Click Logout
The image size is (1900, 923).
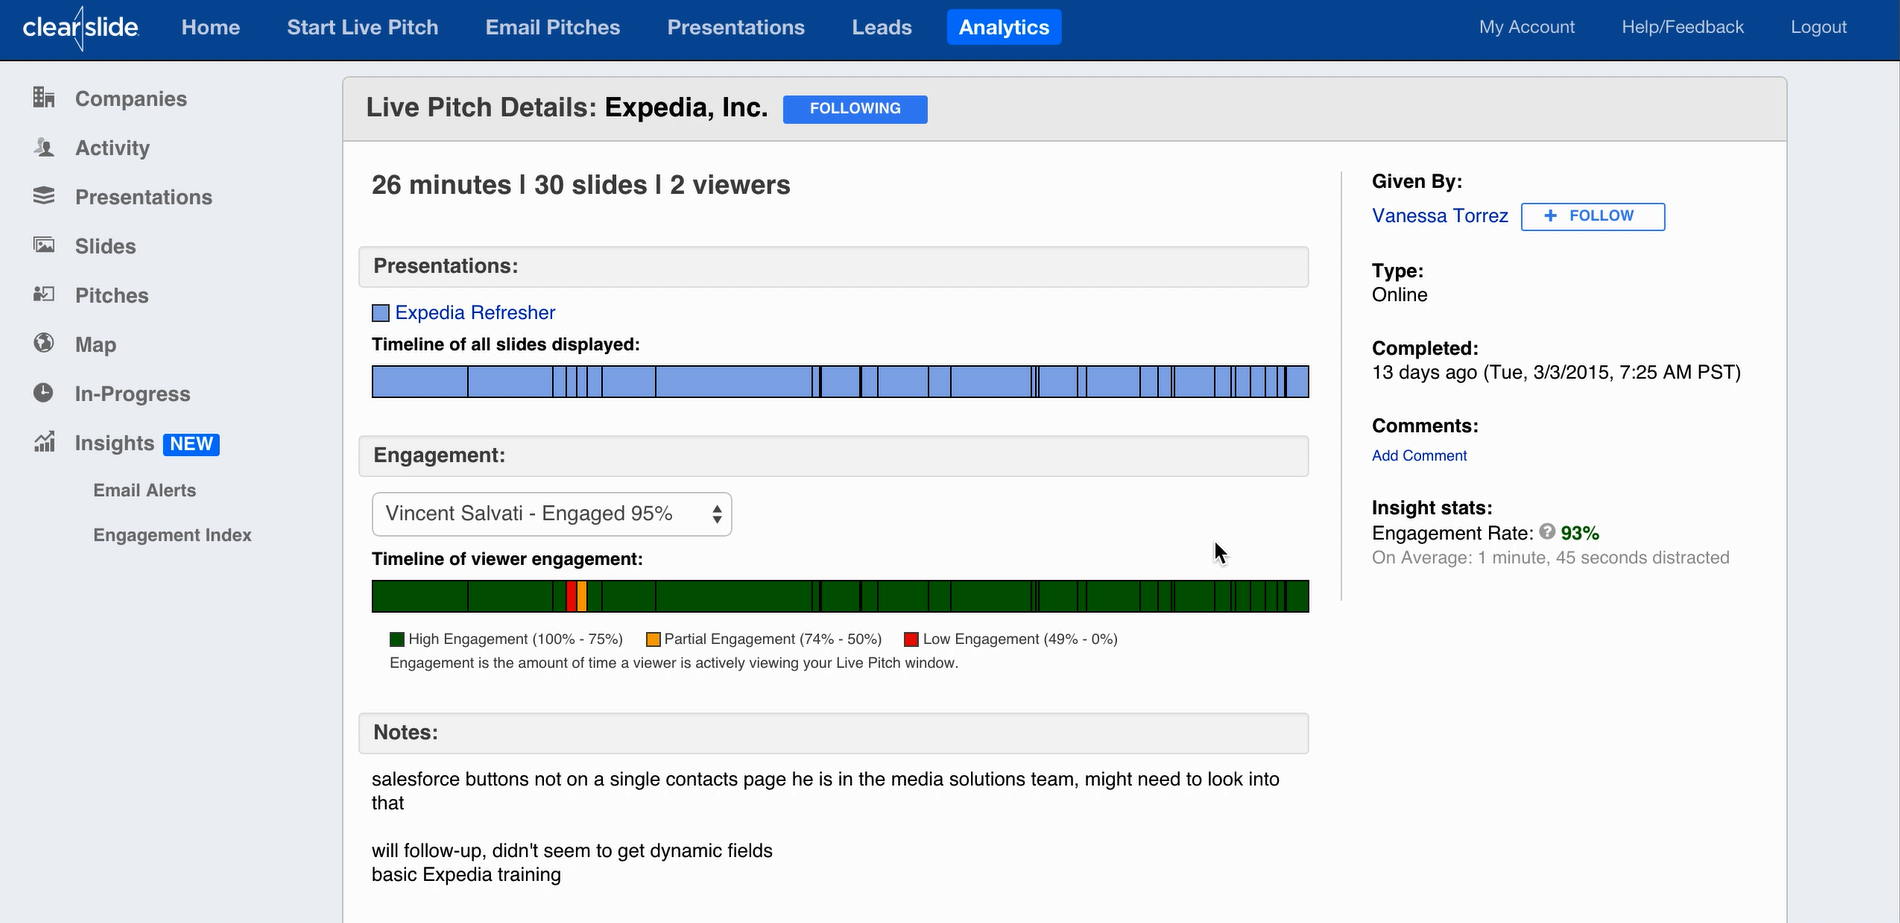tap(1819, 27)
